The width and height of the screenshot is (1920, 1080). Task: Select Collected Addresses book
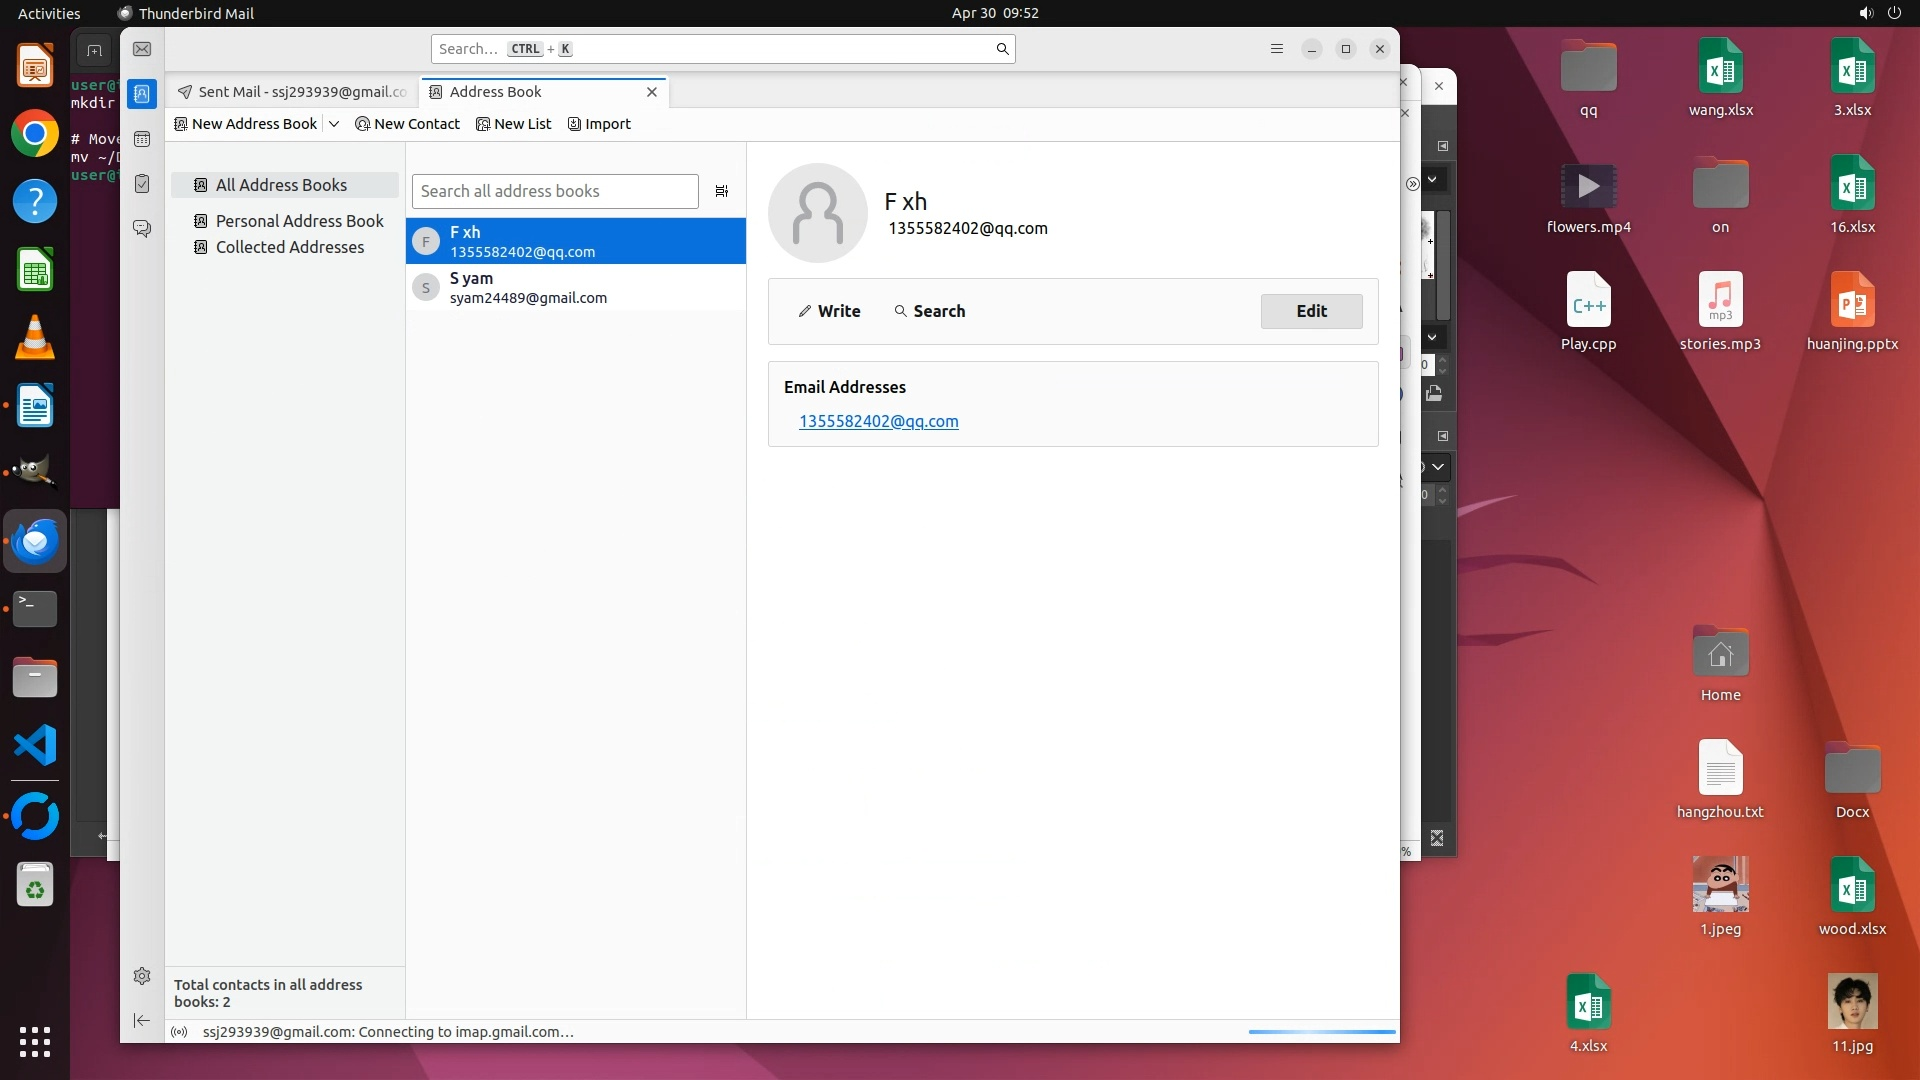click(289, 247)
